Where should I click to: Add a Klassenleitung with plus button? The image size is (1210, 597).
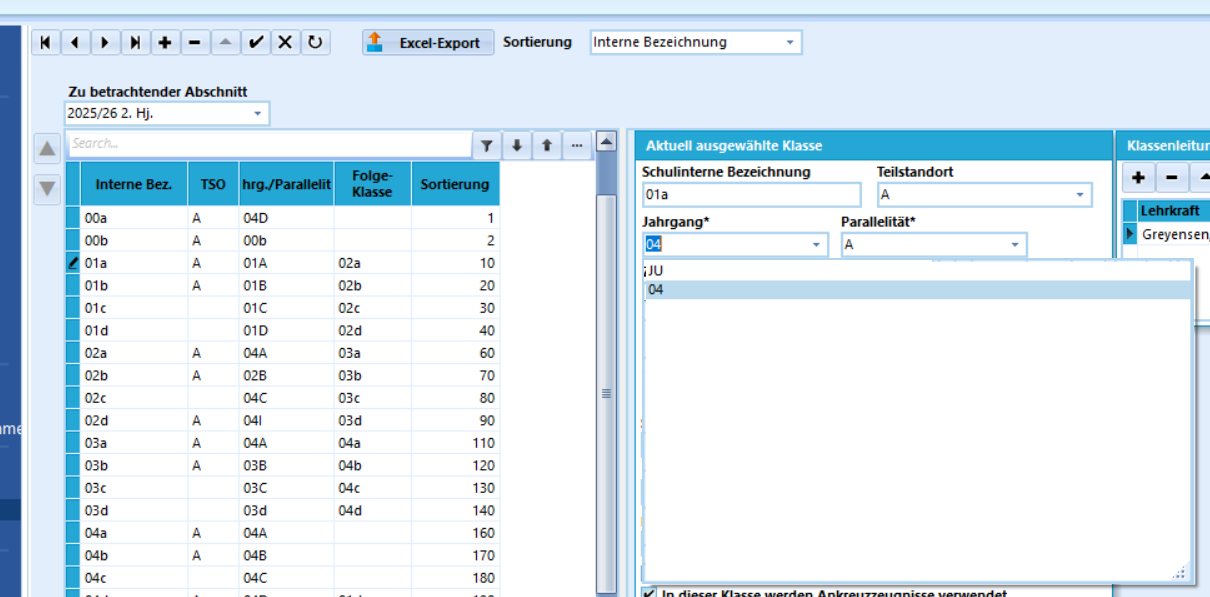[1138, 178]
